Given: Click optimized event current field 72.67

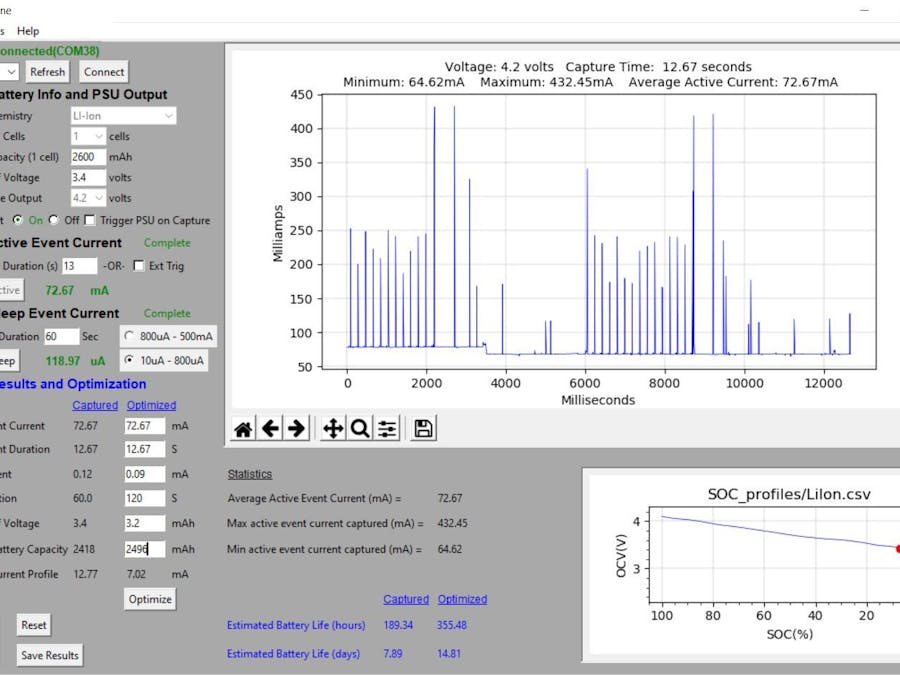Looking at the screenshot, I should pyautogui.click(x=145, y=426).
